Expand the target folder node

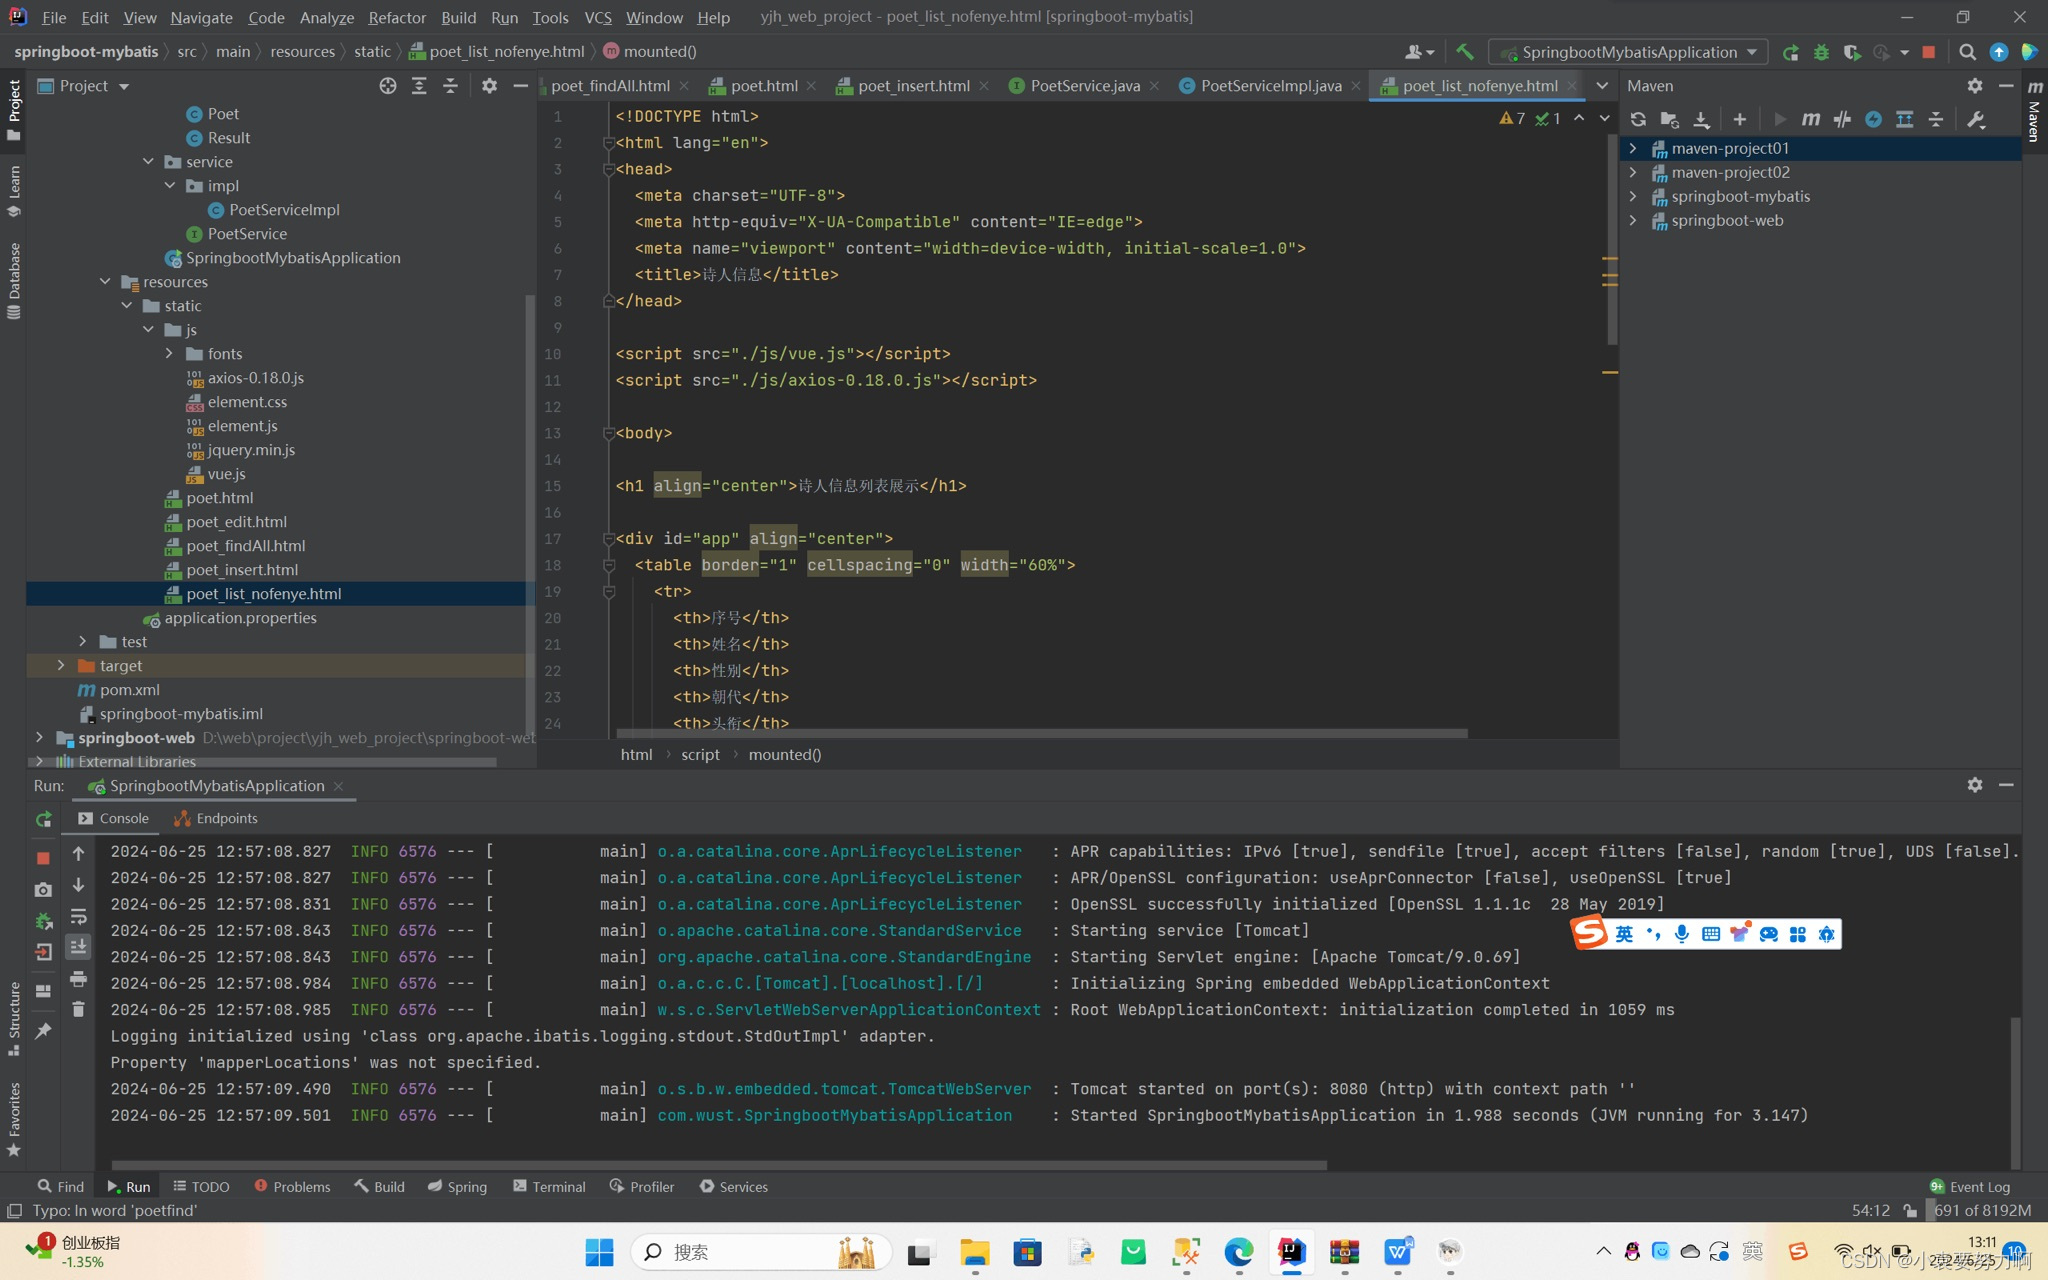(x=61, y=665)
